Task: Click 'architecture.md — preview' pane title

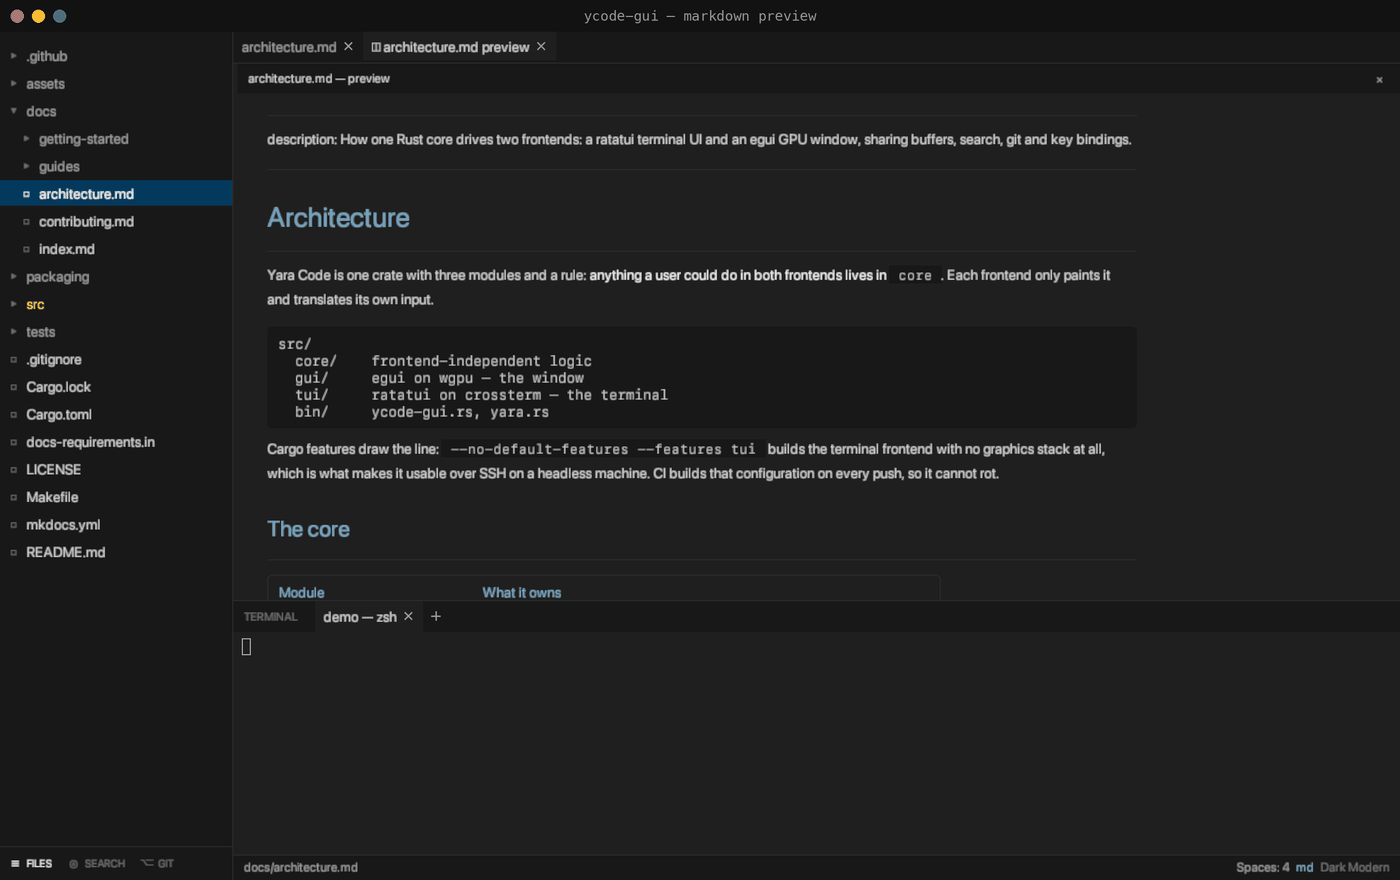Action: [319, 79]
